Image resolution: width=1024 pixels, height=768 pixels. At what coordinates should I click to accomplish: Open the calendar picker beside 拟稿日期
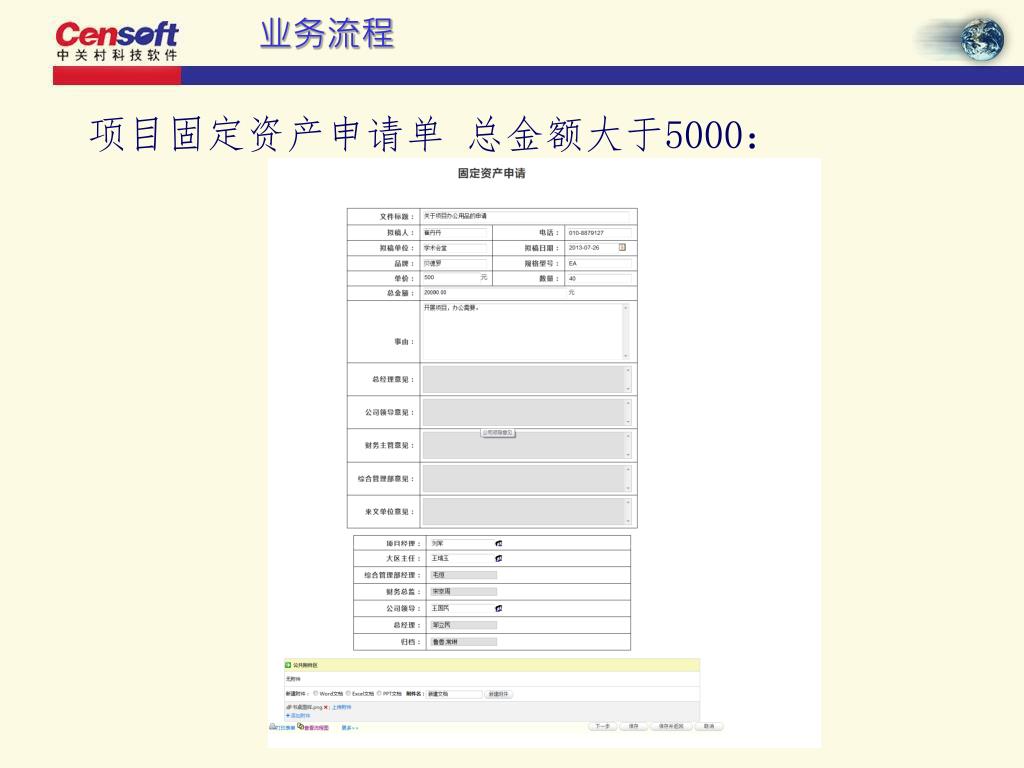[x=622, y=248]
